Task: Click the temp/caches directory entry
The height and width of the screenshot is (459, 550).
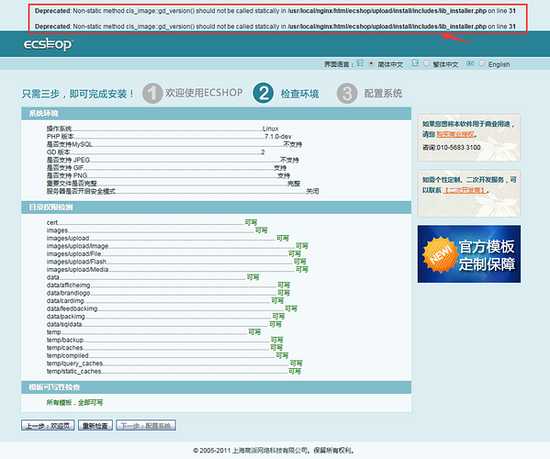Action: pos(65,347)
